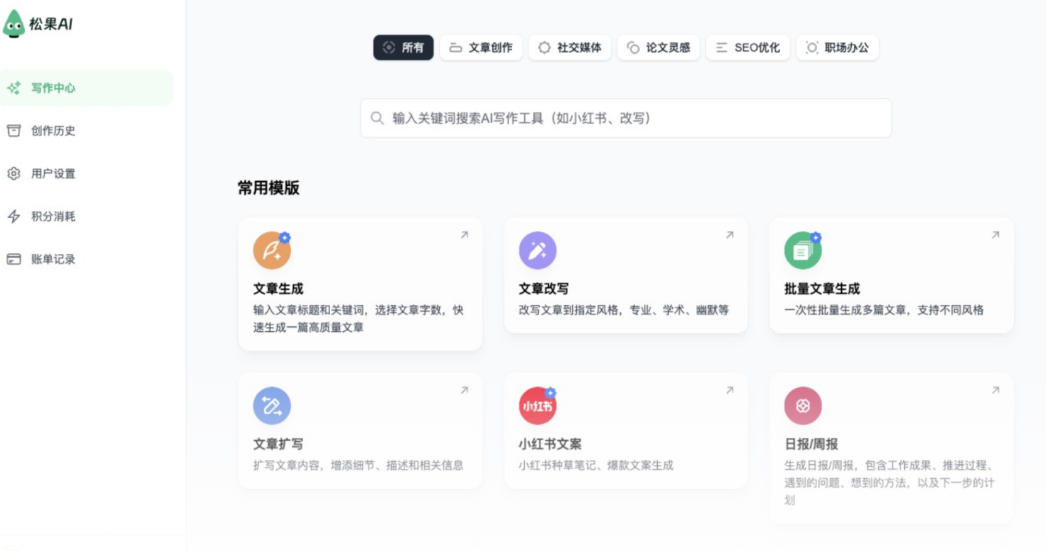Select the 职场办公 category tab

[837, 47]
